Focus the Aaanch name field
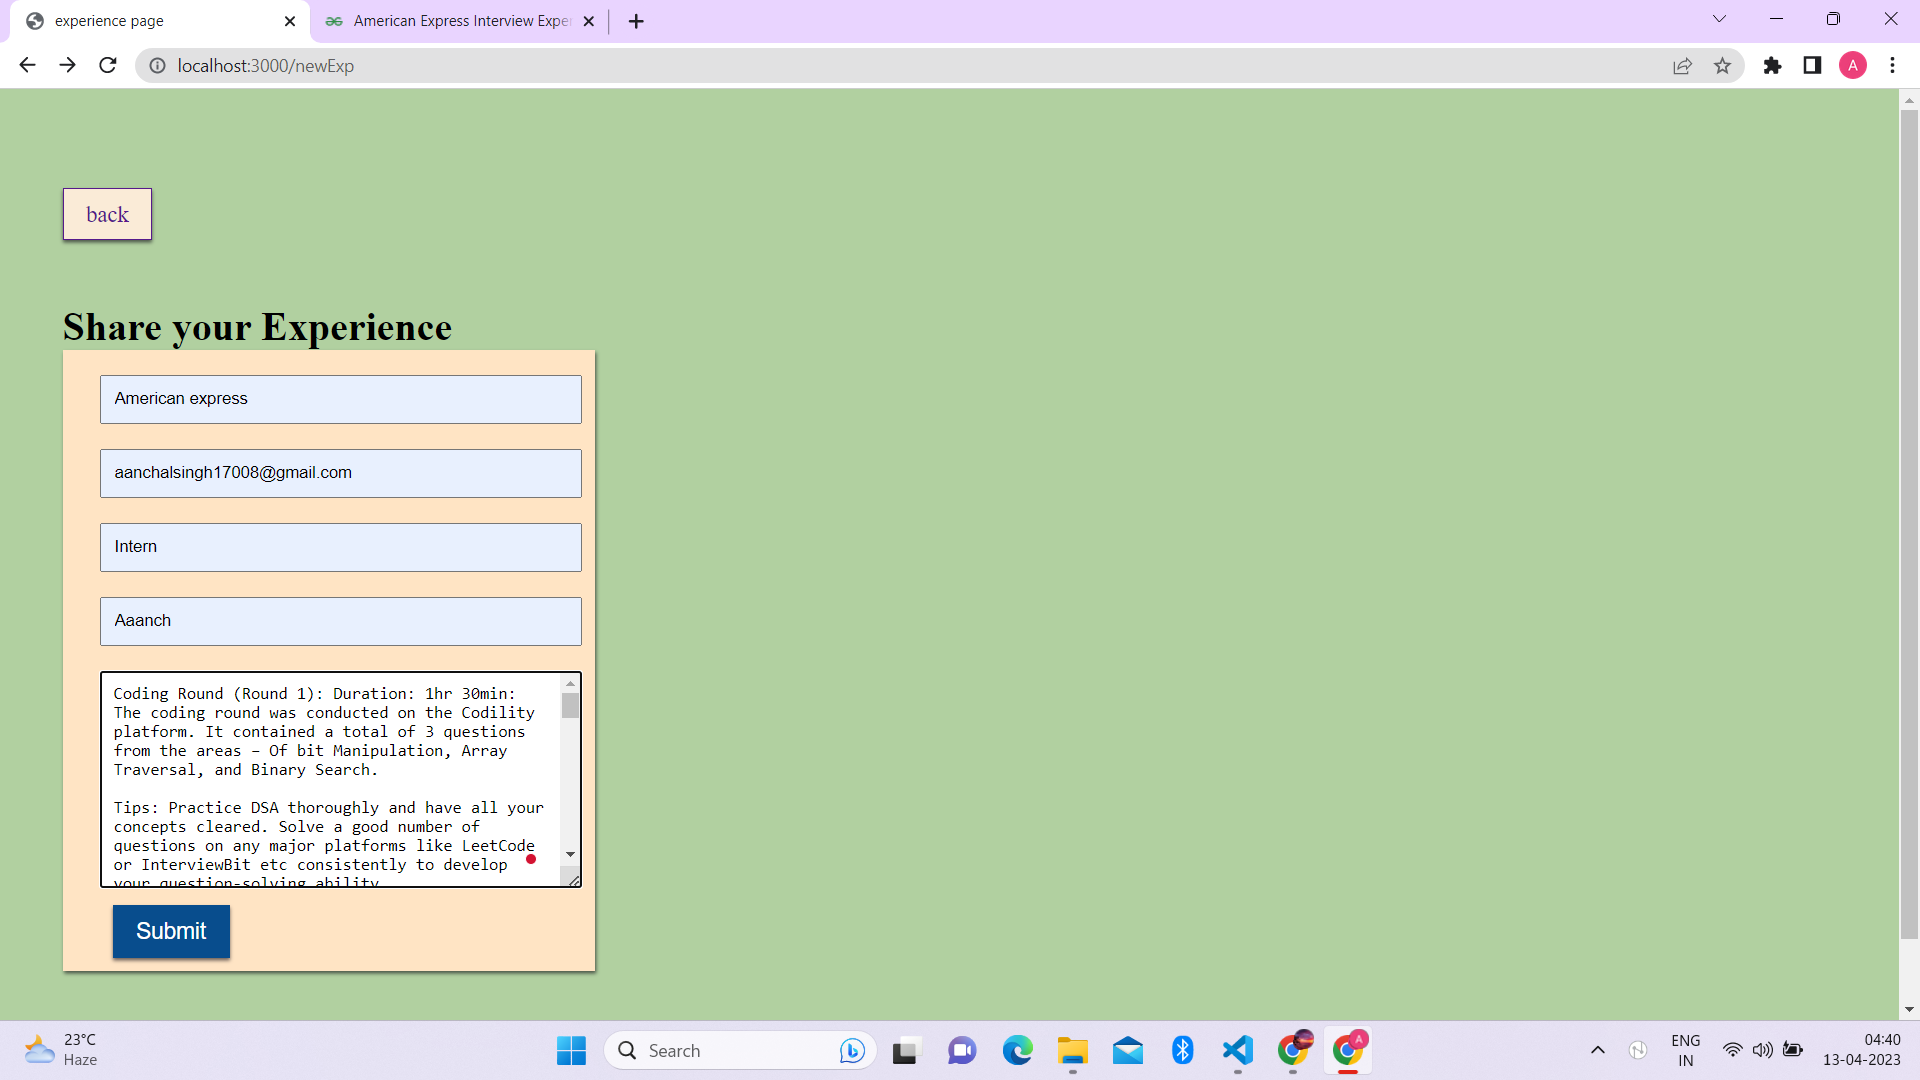Image resolution: width=1920 pixels, height=1080 pixels. (x=341, y=621)
